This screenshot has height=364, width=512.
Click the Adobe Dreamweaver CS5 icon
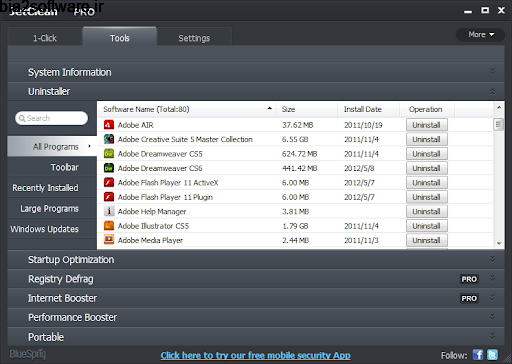pyautogui.click(x=109, y=154)
